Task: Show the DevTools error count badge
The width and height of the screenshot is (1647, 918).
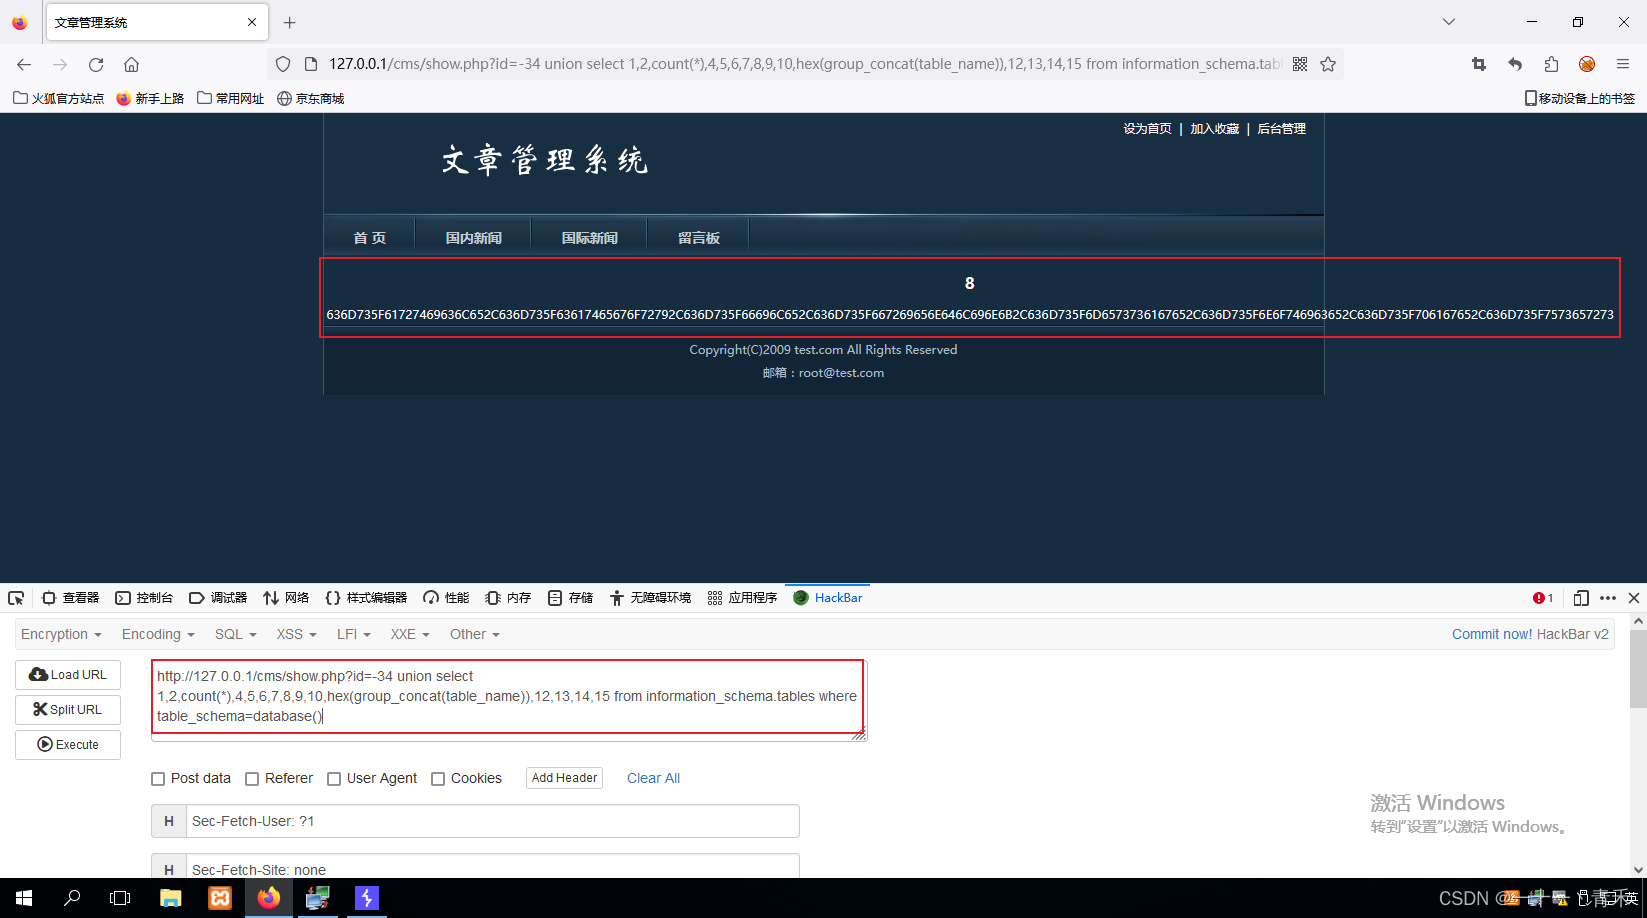Action: pyautogui.click(x=1543, y=598)
